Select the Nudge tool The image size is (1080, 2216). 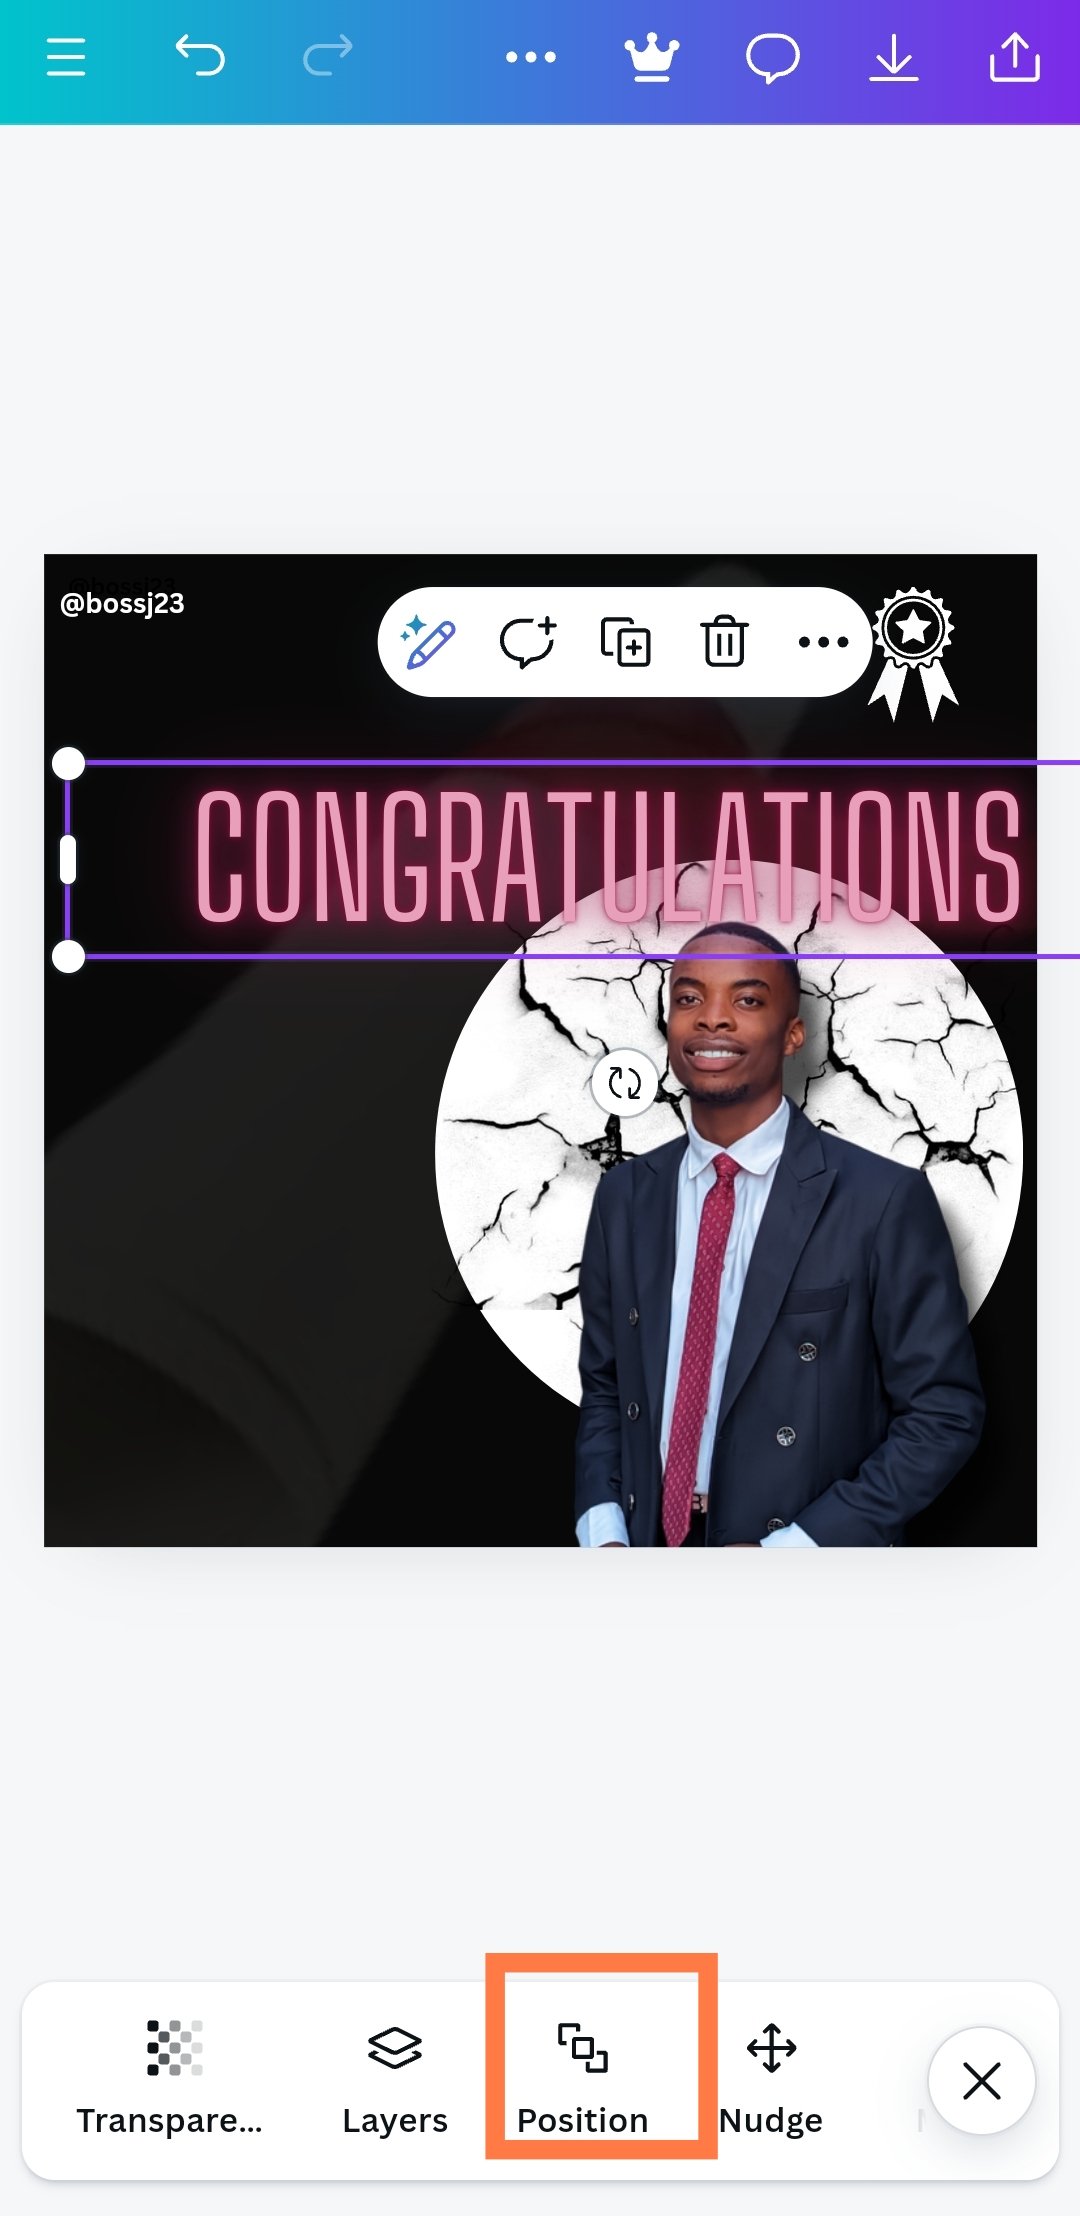tap(771, 2078)
